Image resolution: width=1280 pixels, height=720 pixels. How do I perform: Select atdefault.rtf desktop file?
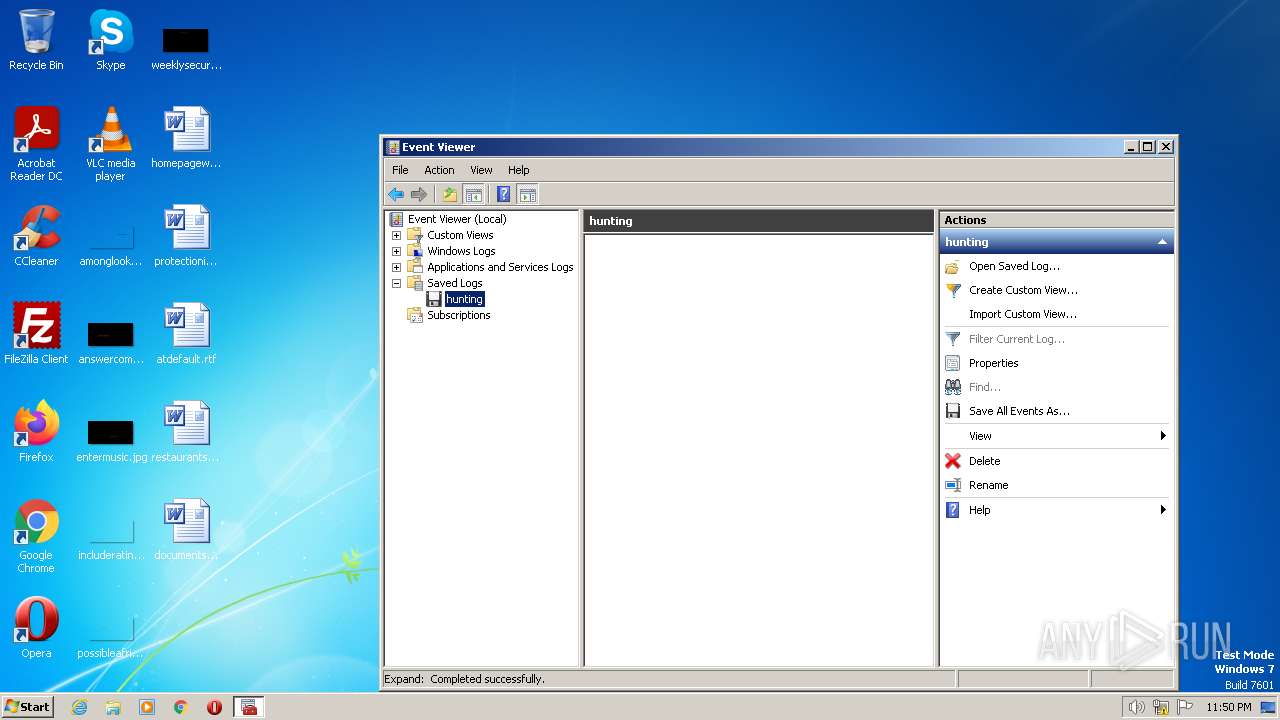point(186,334)
